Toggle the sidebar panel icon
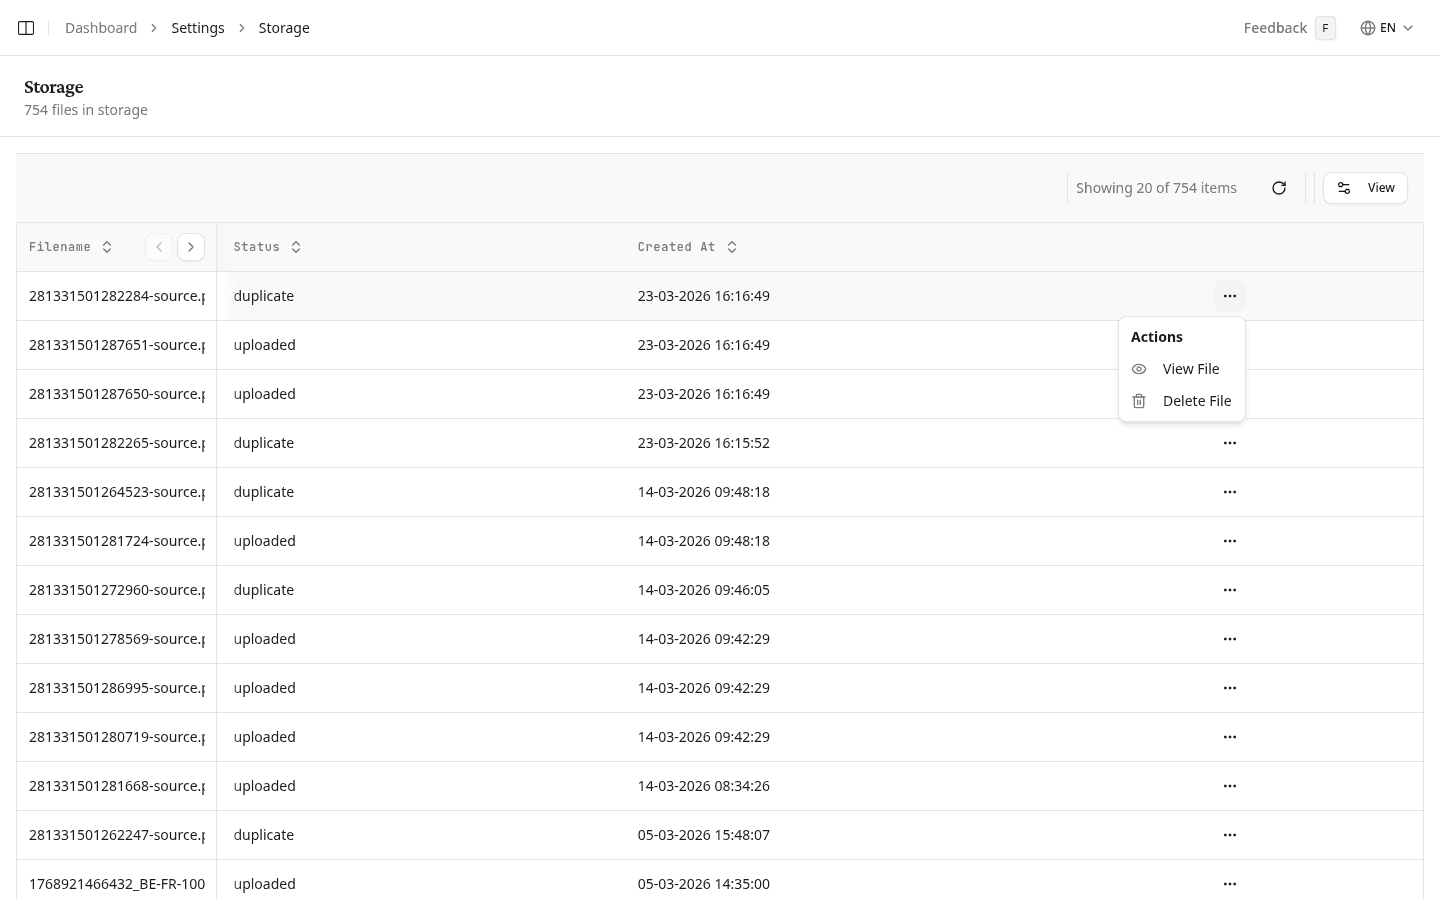The height and width of the screenshot is (900, 1440). point(26,28)
